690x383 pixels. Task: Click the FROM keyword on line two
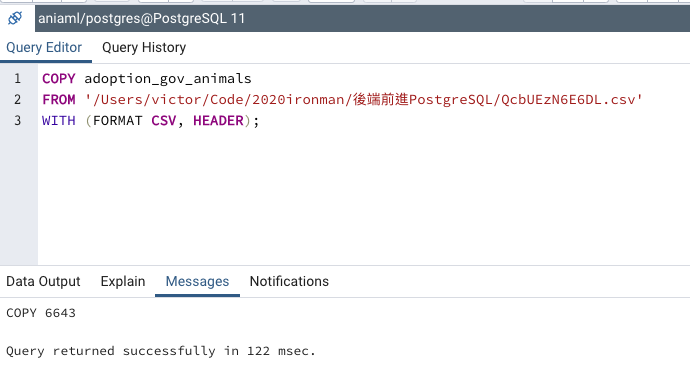point(59,99)
